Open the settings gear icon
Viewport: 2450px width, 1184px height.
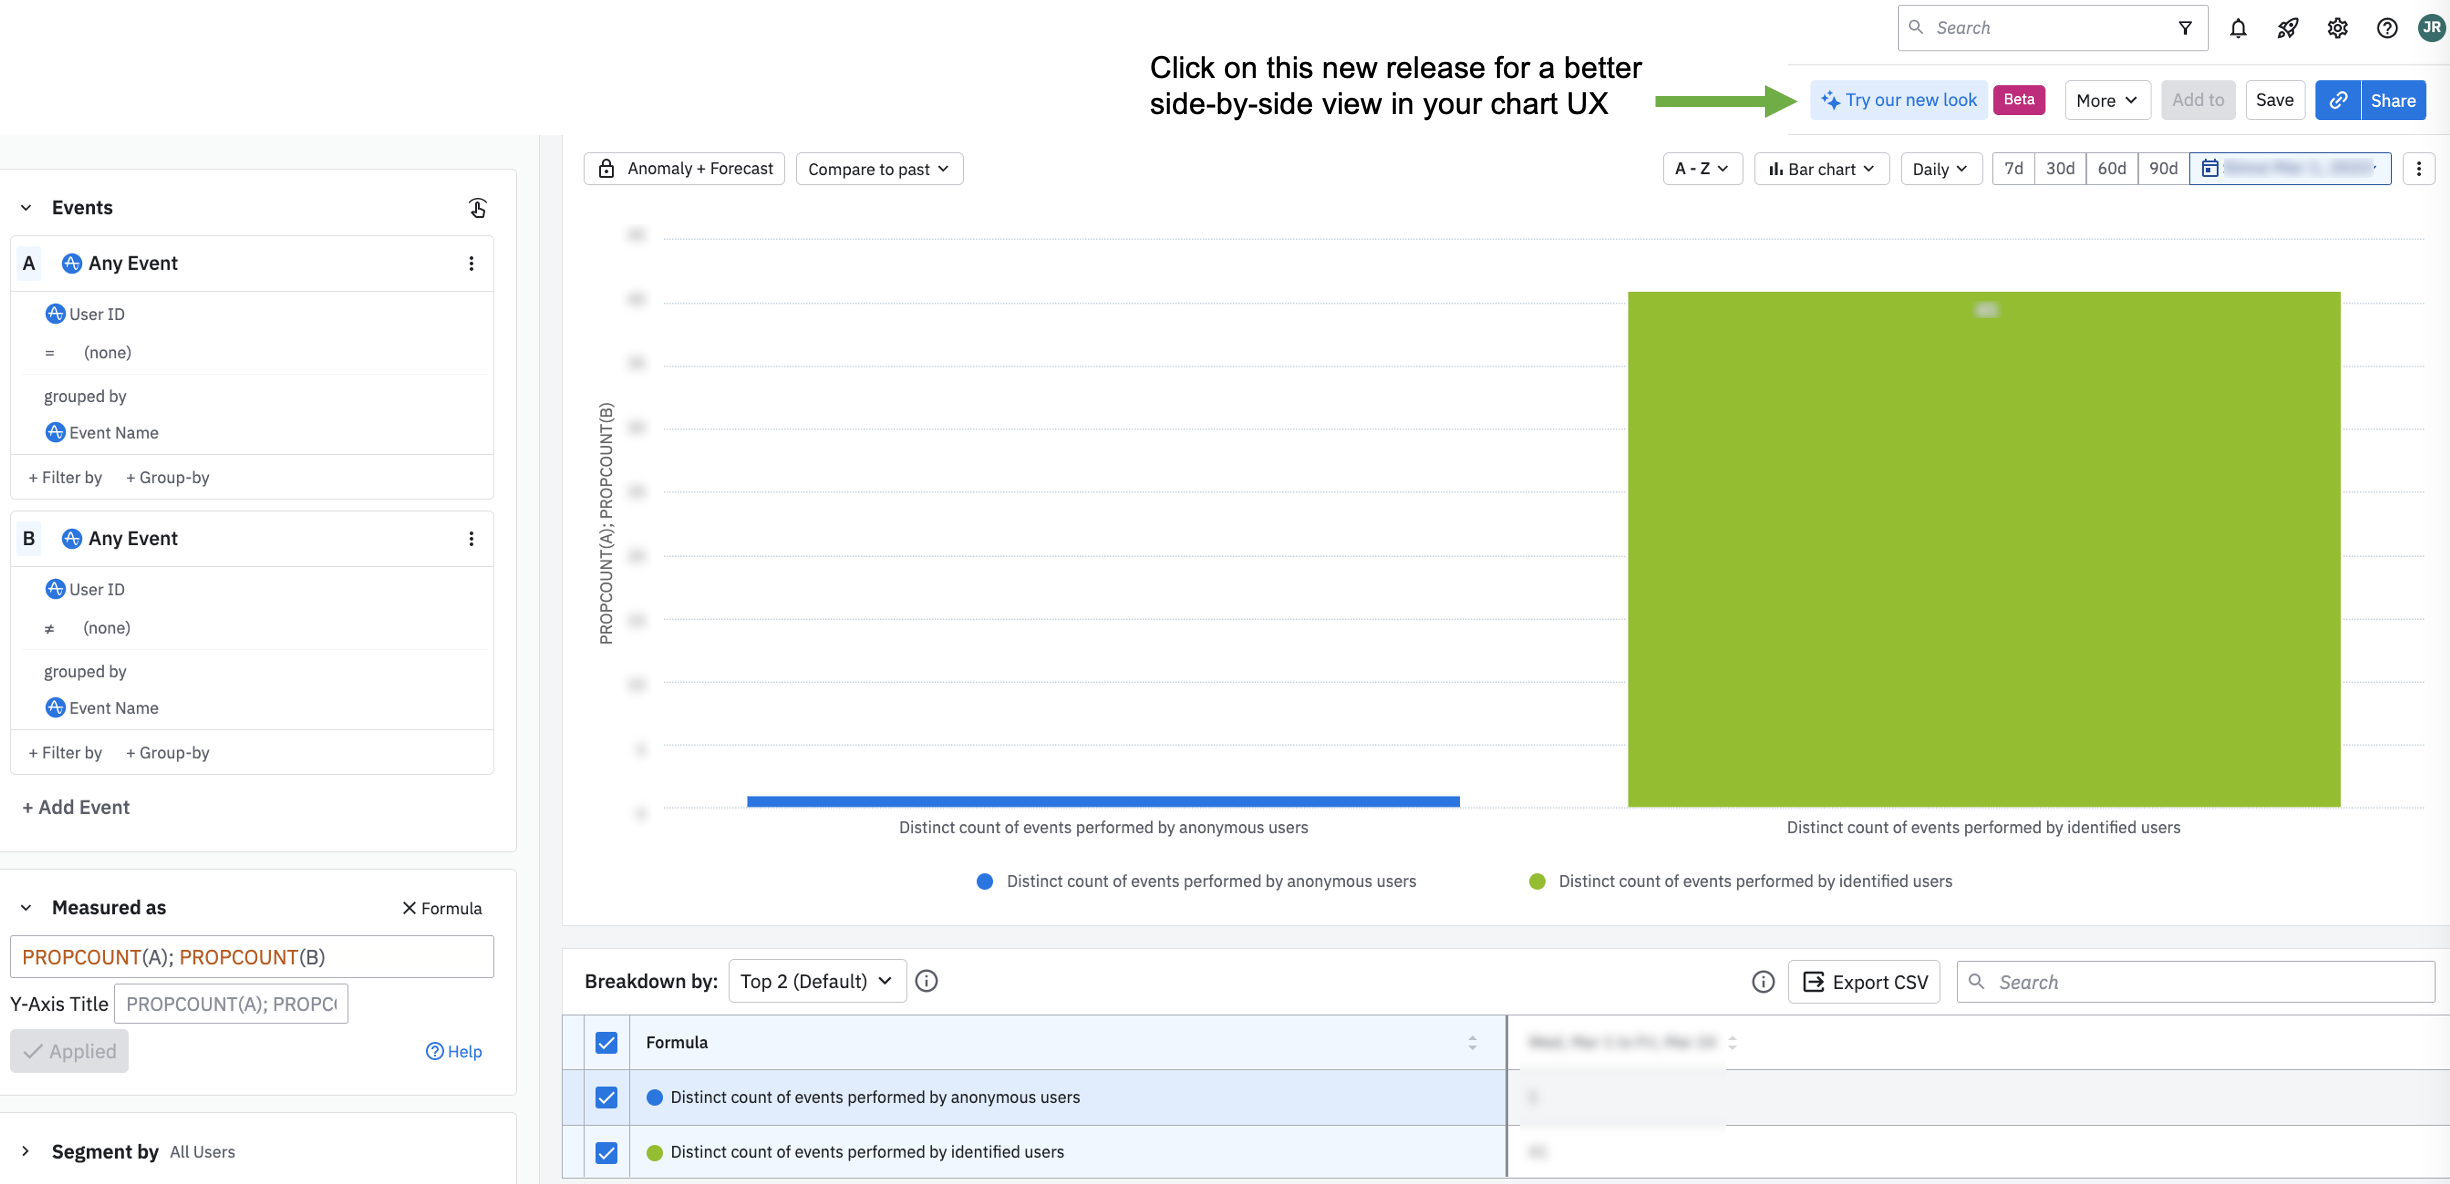(2337, 28)
